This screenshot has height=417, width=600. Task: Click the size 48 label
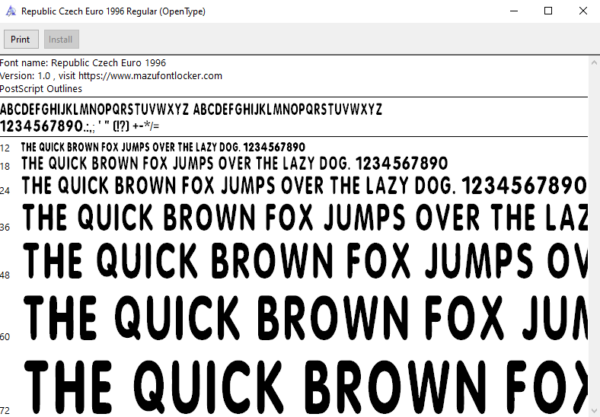tap(5, 275)
